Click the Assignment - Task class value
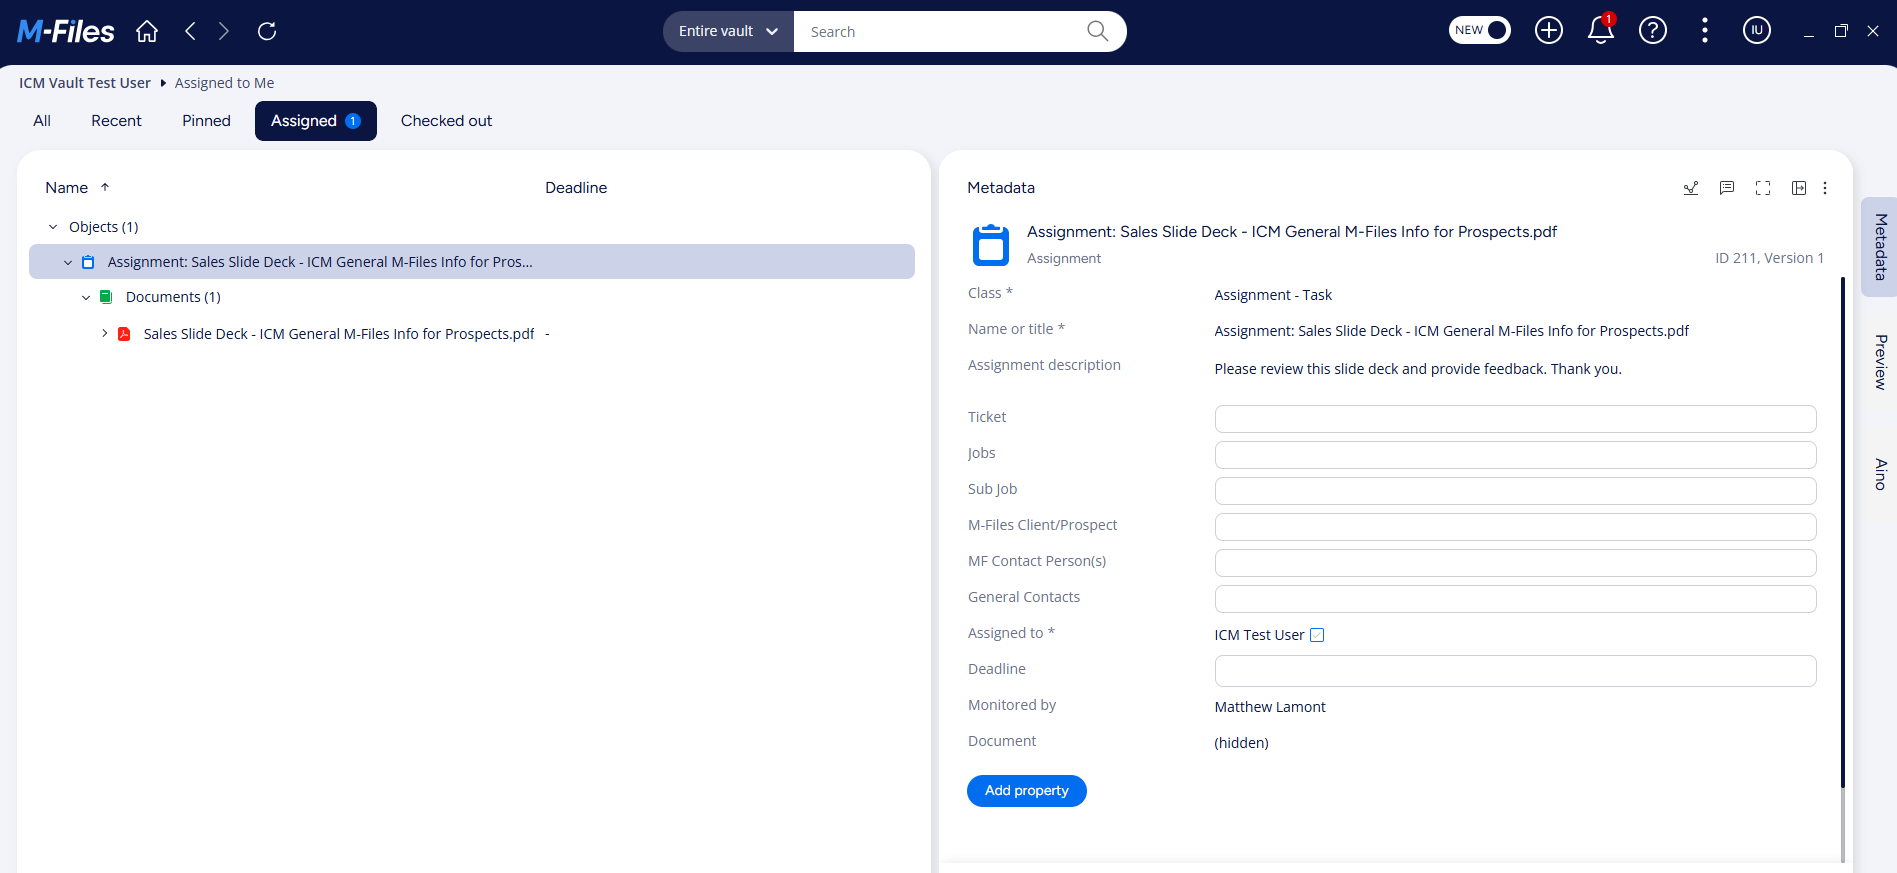Screen dimensions: 1897x873 [x=1273, y=295]
